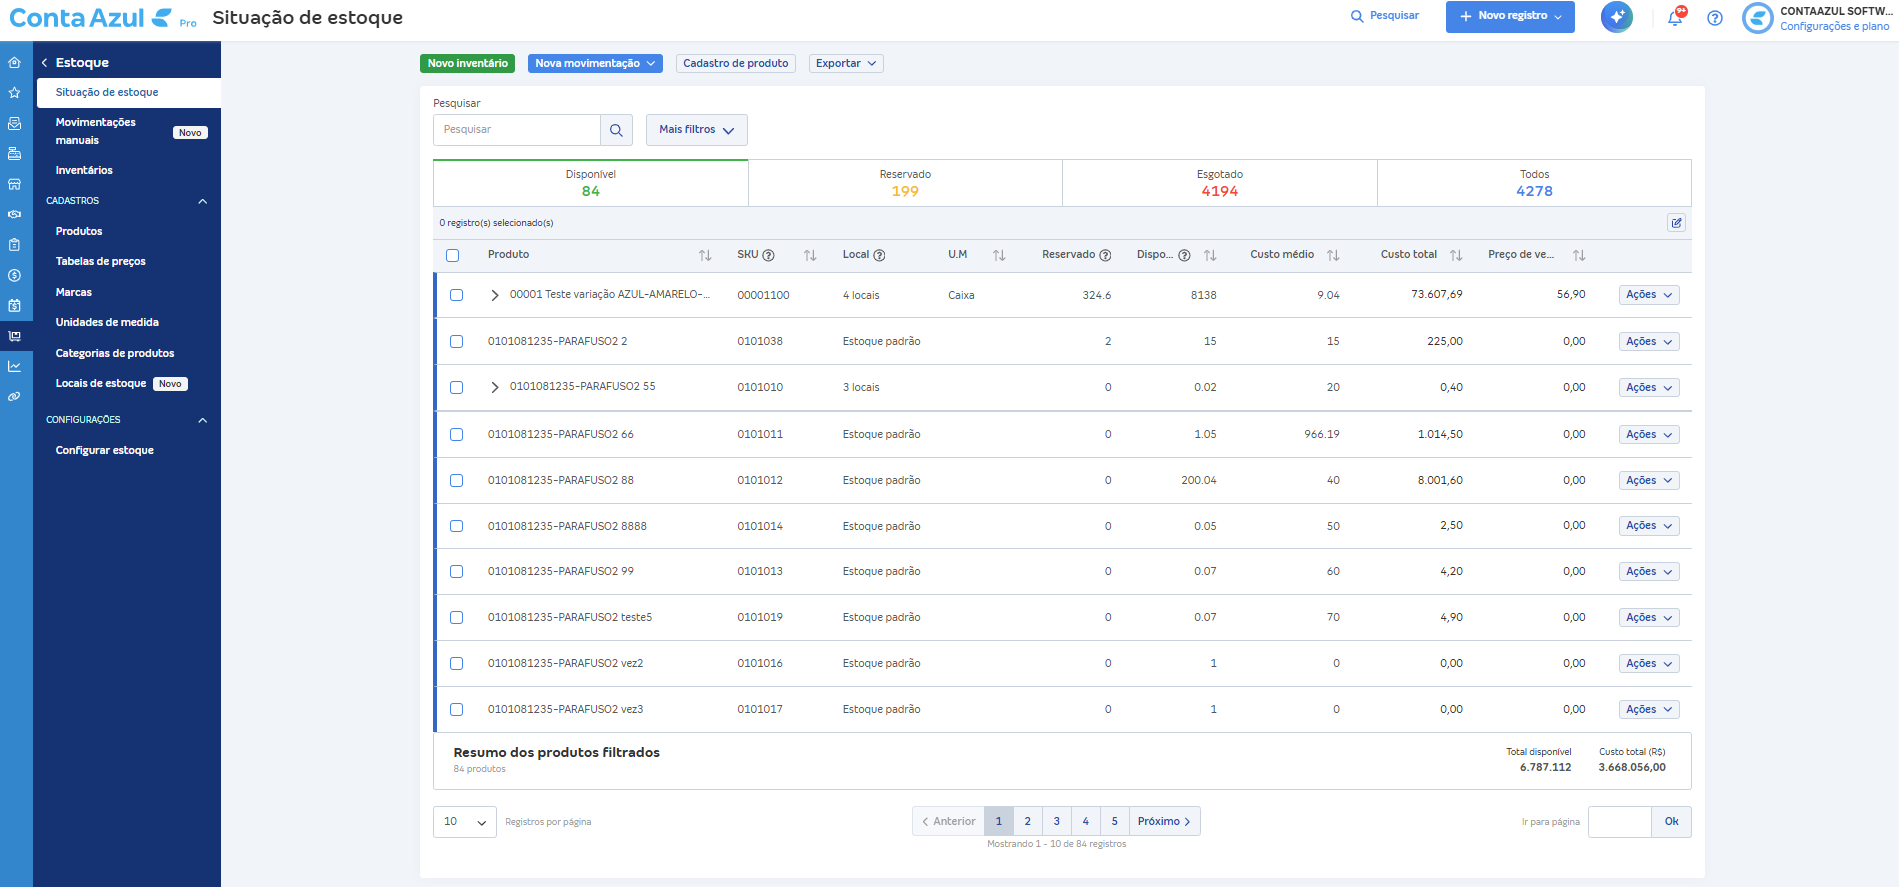
Task: Click the edit columns icon above table
Action: pyautogui.click(x=1676, y=223)
